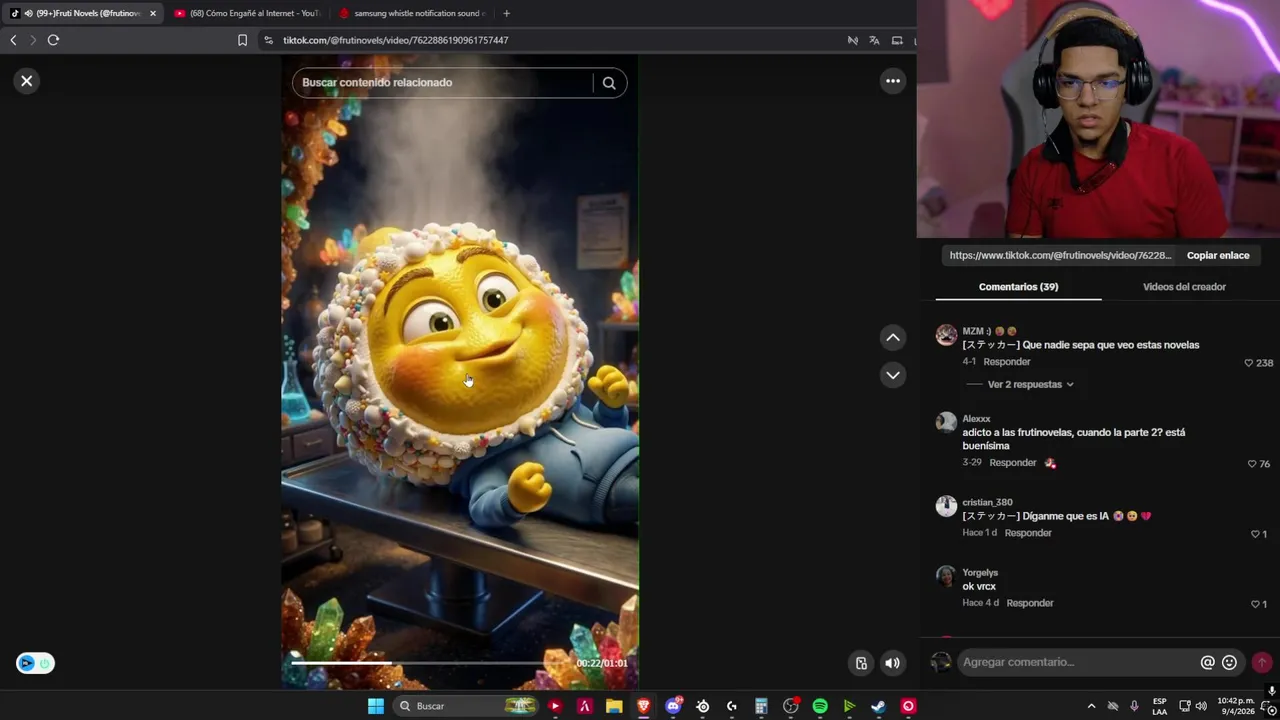Open Windows Start menu

(376, 706)
